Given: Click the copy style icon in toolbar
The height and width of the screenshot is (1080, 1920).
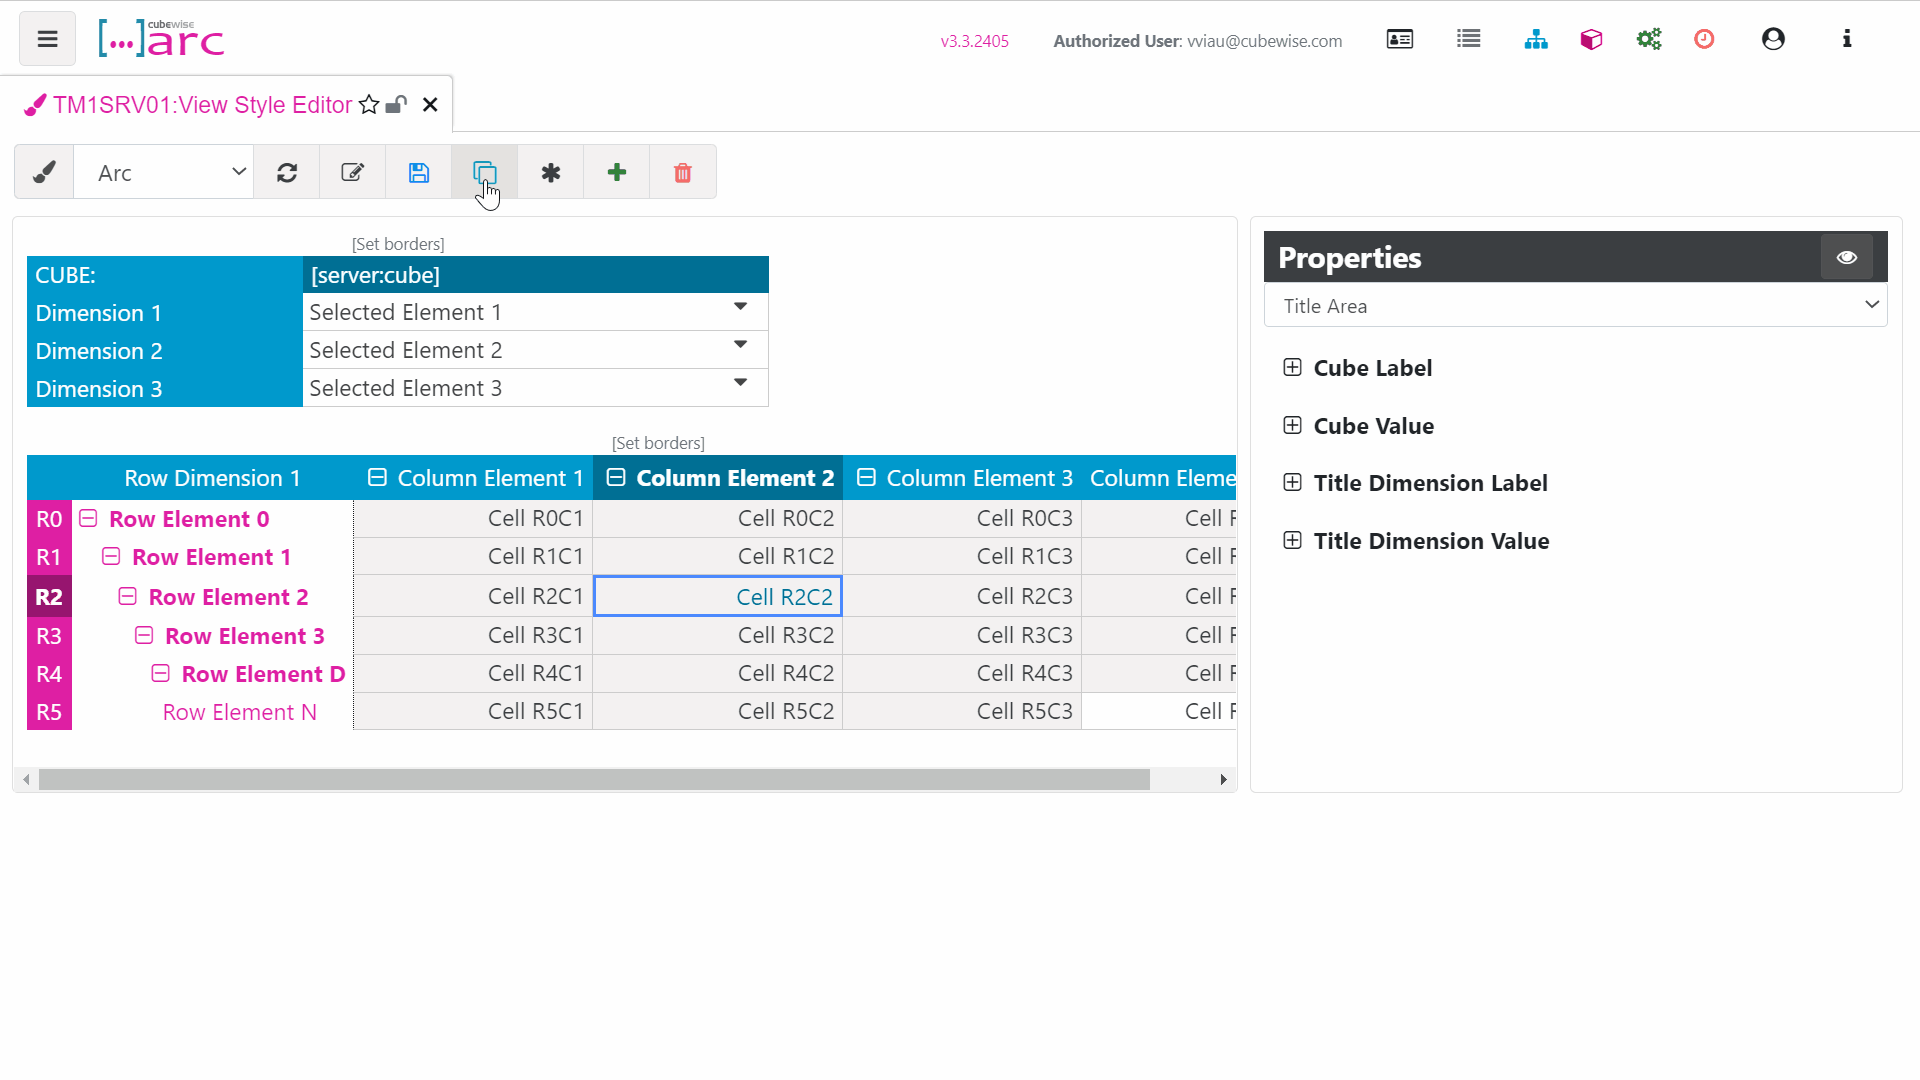Looking at the screenshot, I should (x=484, y=173).
